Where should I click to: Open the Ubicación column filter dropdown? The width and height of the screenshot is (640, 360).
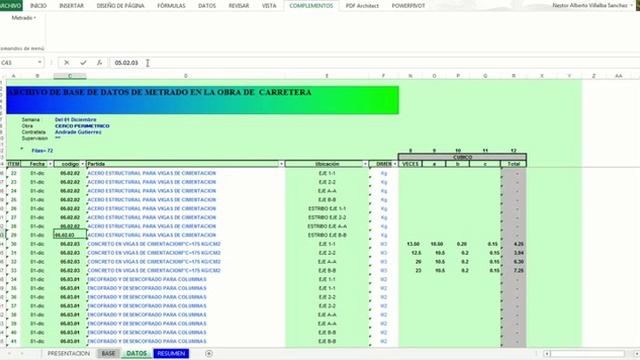pos(365,164)
